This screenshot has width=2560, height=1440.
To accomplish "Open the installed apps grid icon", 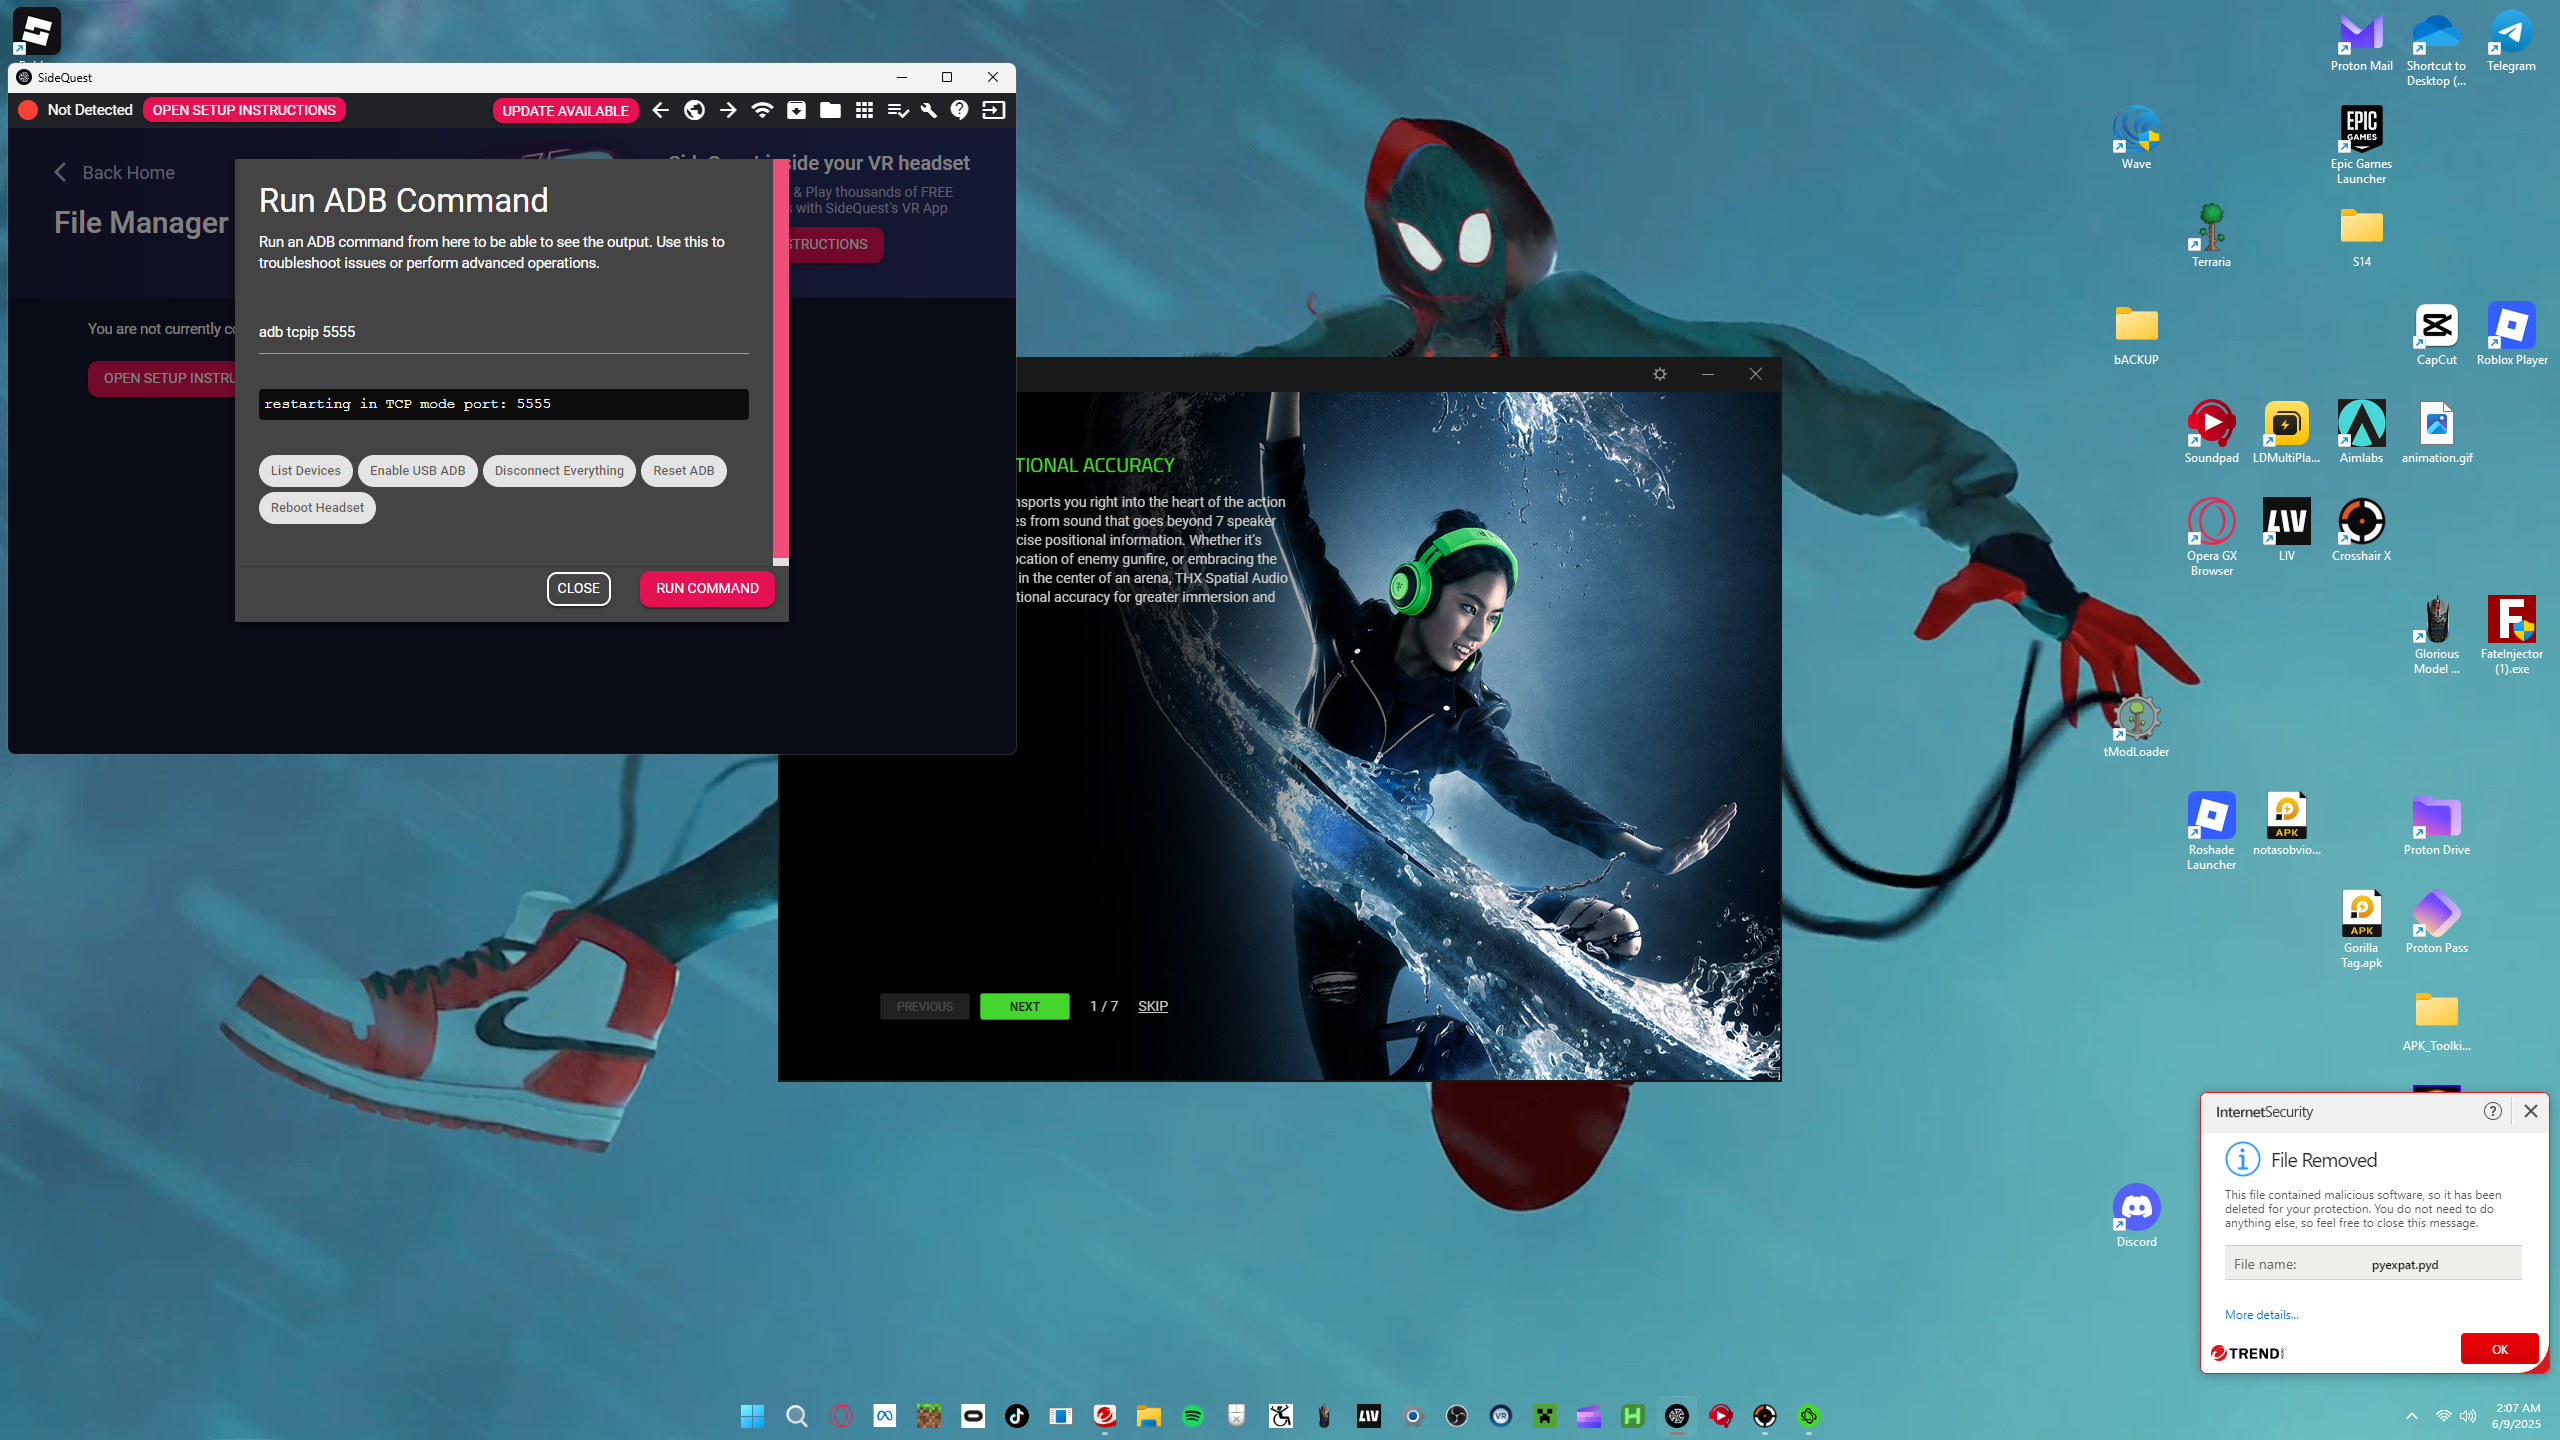I will [864, 110].
